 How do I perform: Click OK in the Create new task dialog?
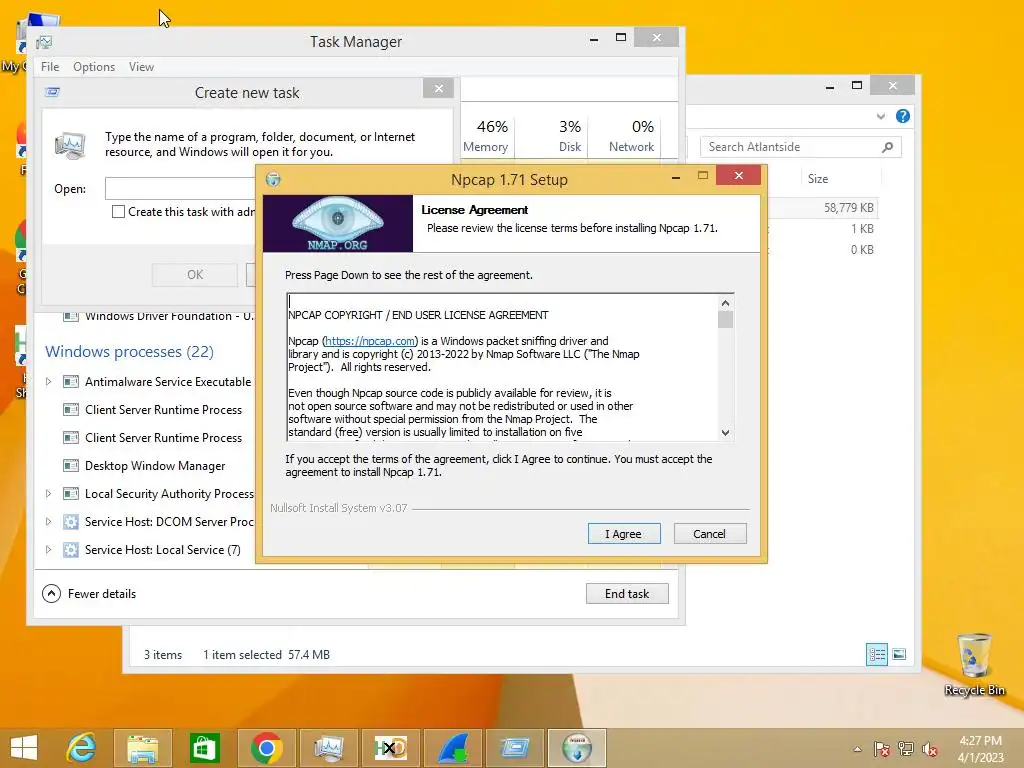point(195,275)
